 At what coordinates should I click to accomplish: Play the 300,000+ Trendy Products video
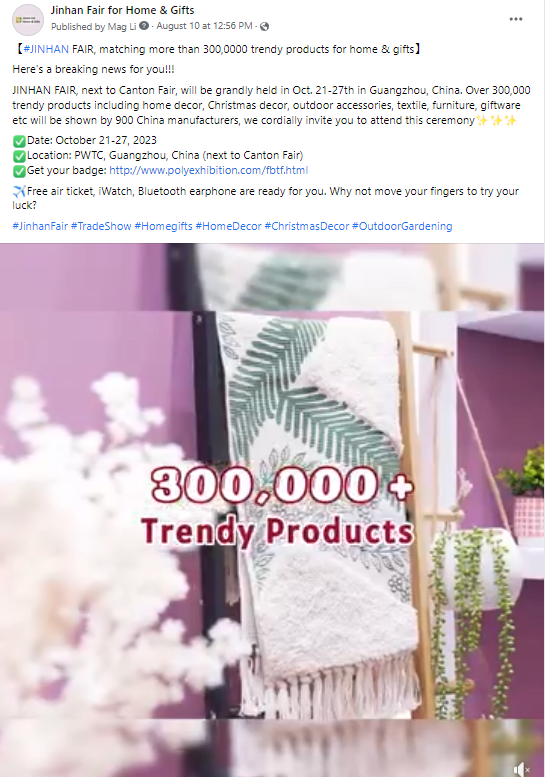[x=272, y=510]
